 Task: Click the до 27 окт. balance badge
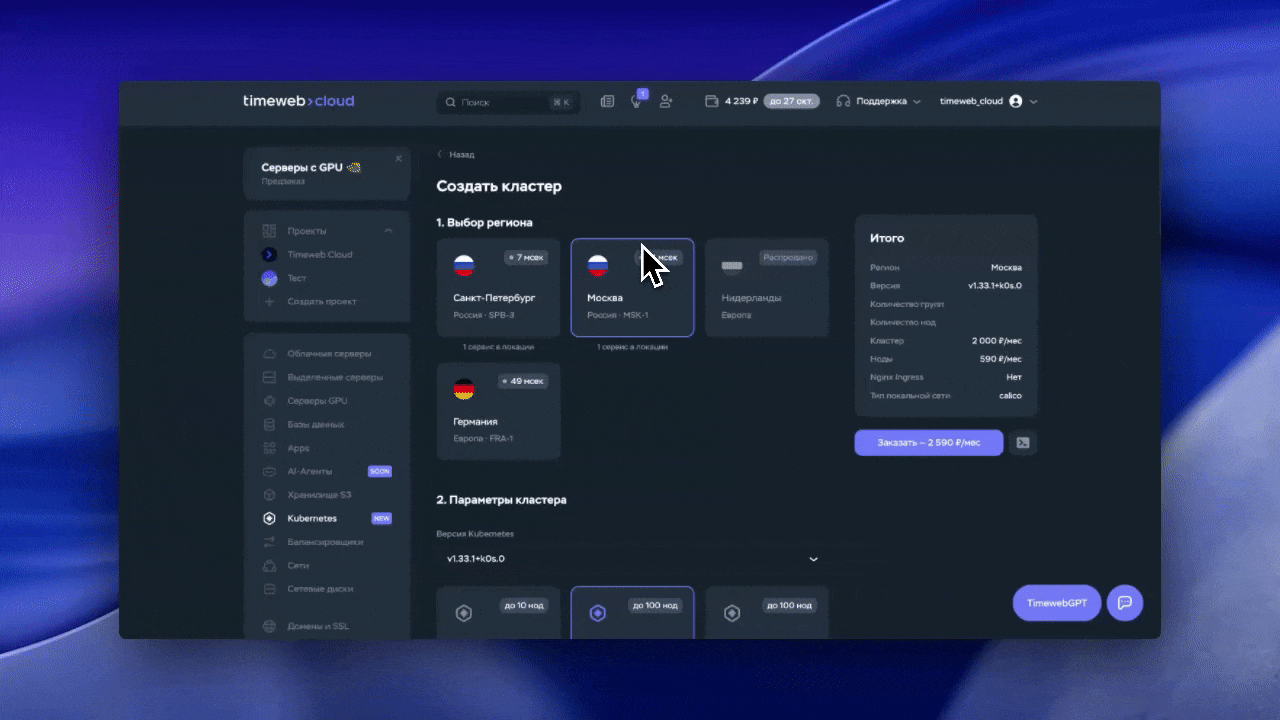point(792,101)
